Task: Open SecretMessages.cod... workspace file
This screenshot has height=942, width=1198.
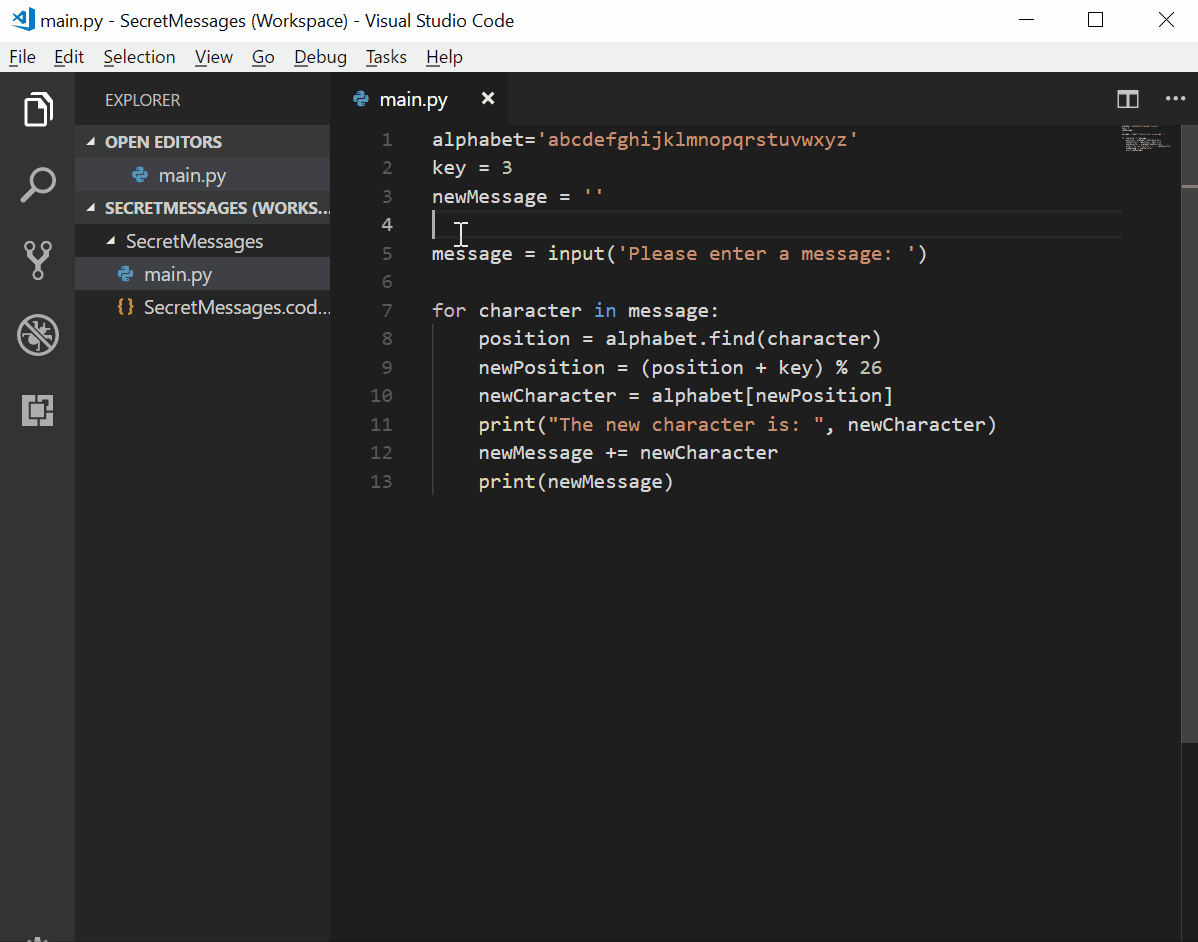Action: 202,307
